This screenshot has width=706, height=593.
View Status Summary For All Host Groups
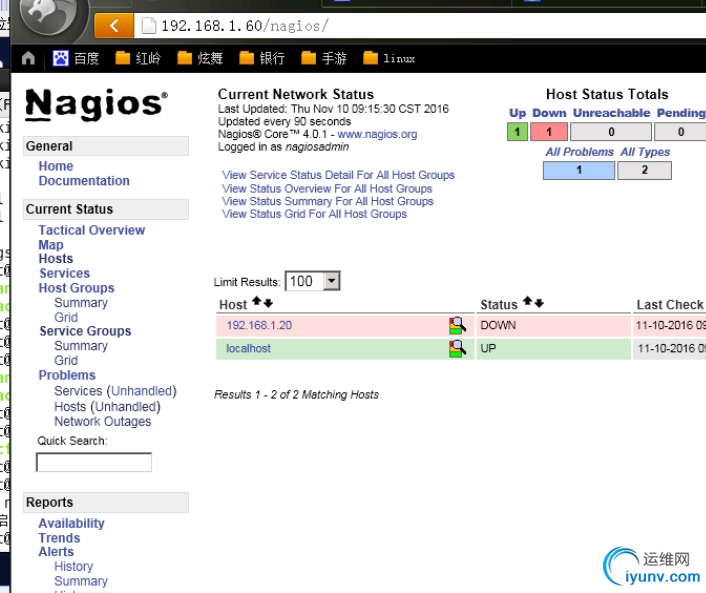tap(328, 201)
